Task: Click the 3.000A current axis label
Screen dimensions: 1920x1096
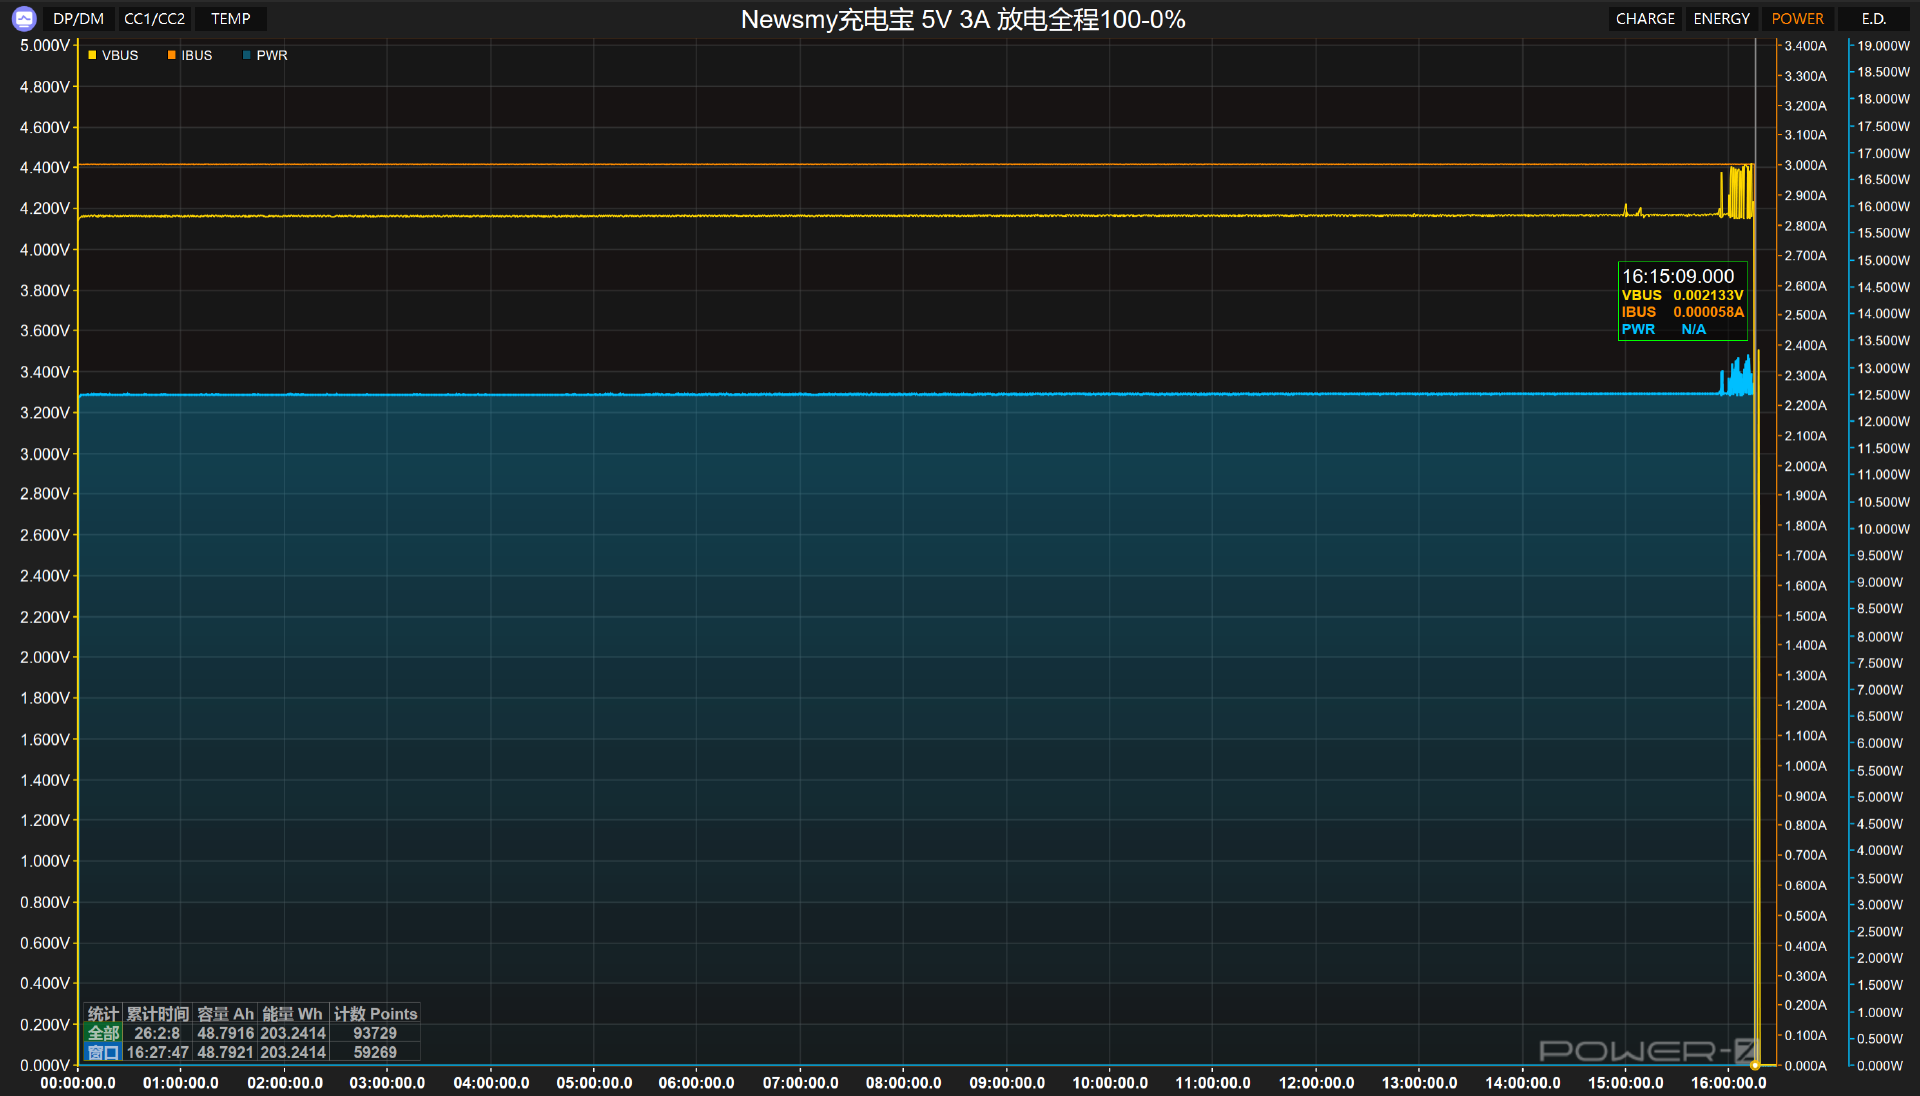Action: [1805, 165]
